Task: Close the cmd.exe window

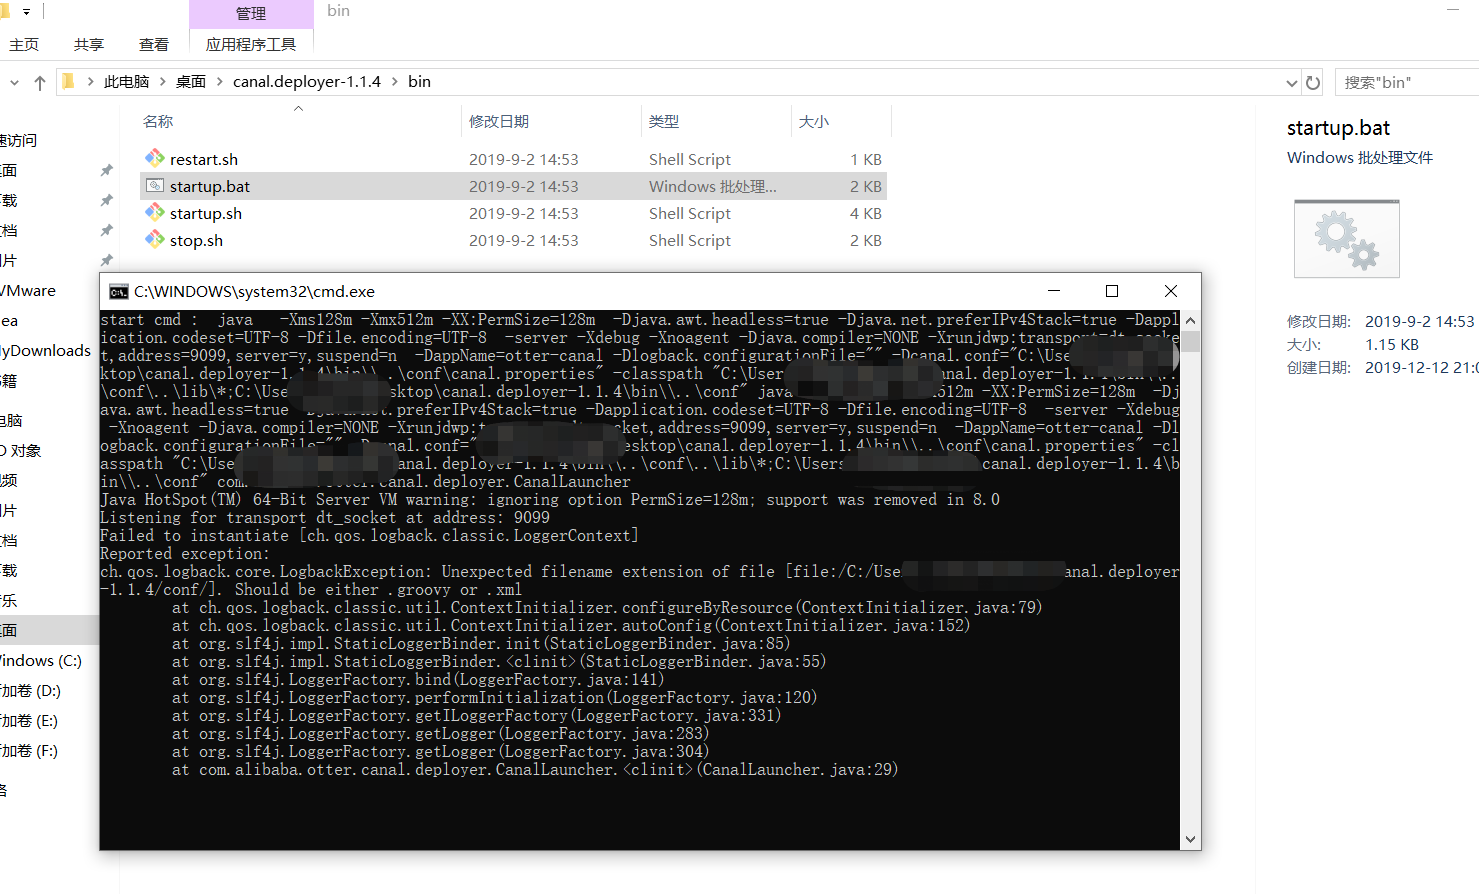Action: [x=1171, y=291]
